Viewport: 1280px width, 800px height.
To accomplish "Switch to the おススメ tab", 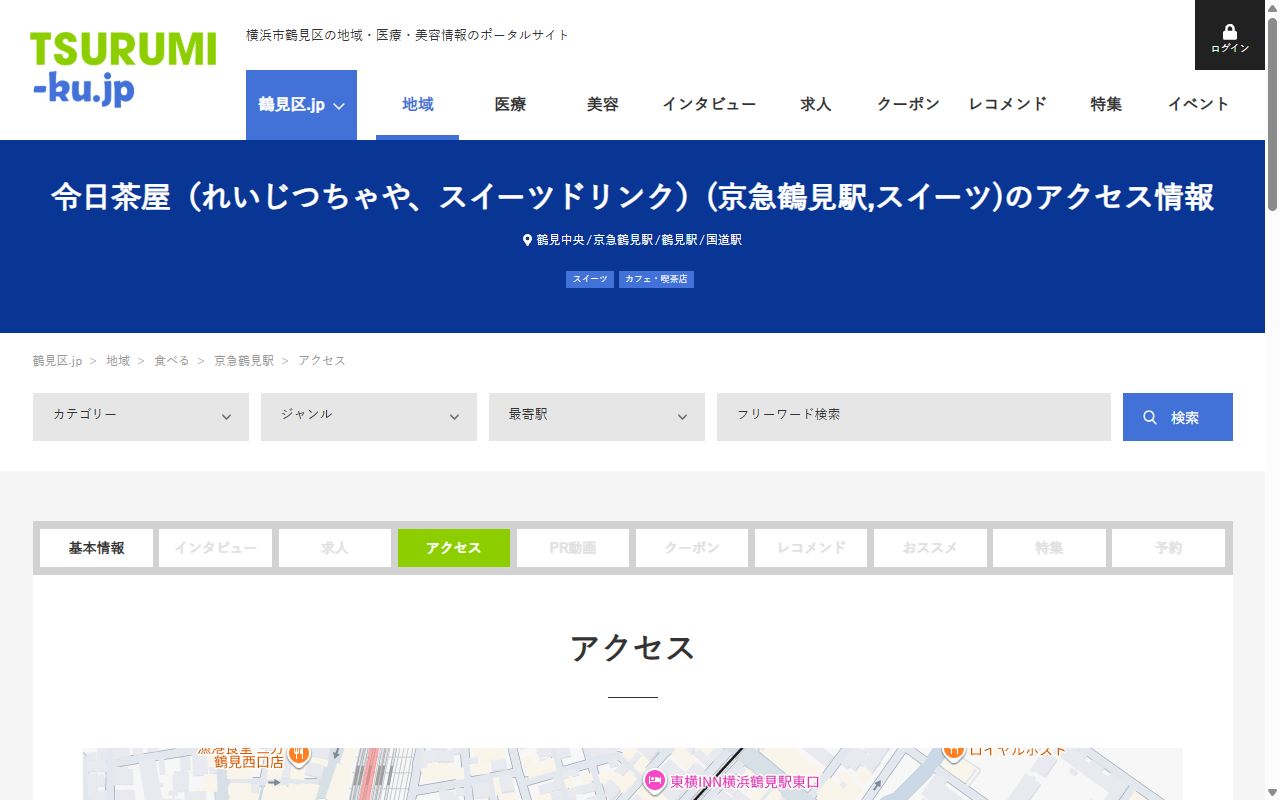I will tap(930, 548).
